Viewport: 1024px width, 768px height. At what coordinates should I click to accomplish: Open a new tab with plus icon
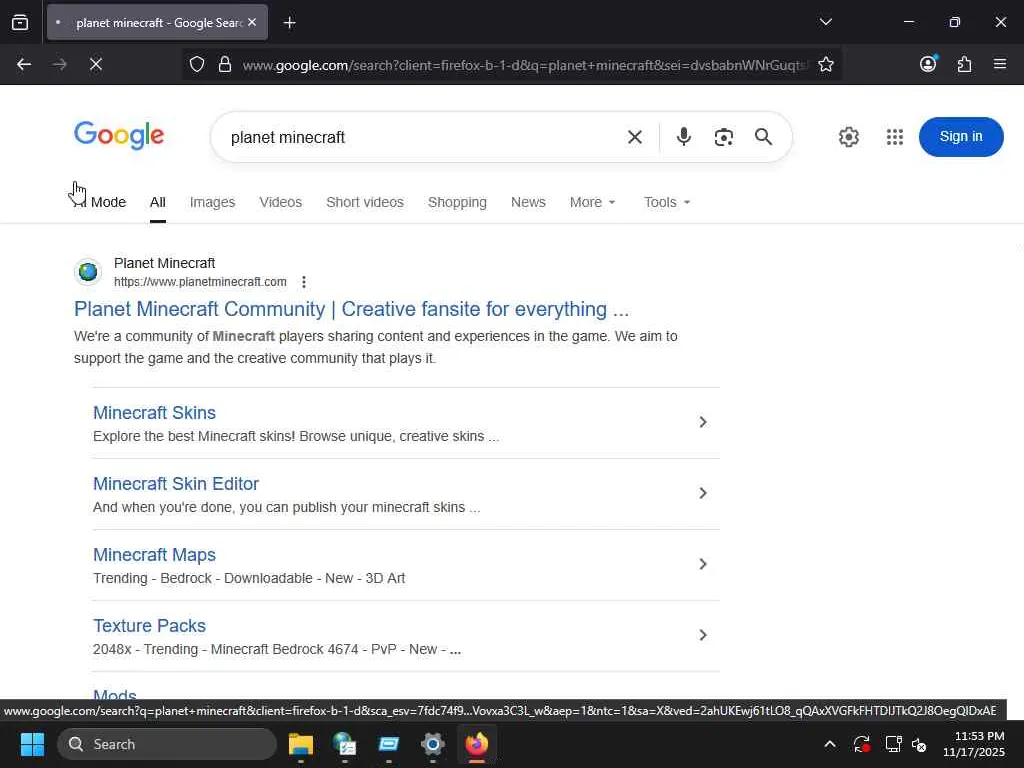[x=289, y=23]
